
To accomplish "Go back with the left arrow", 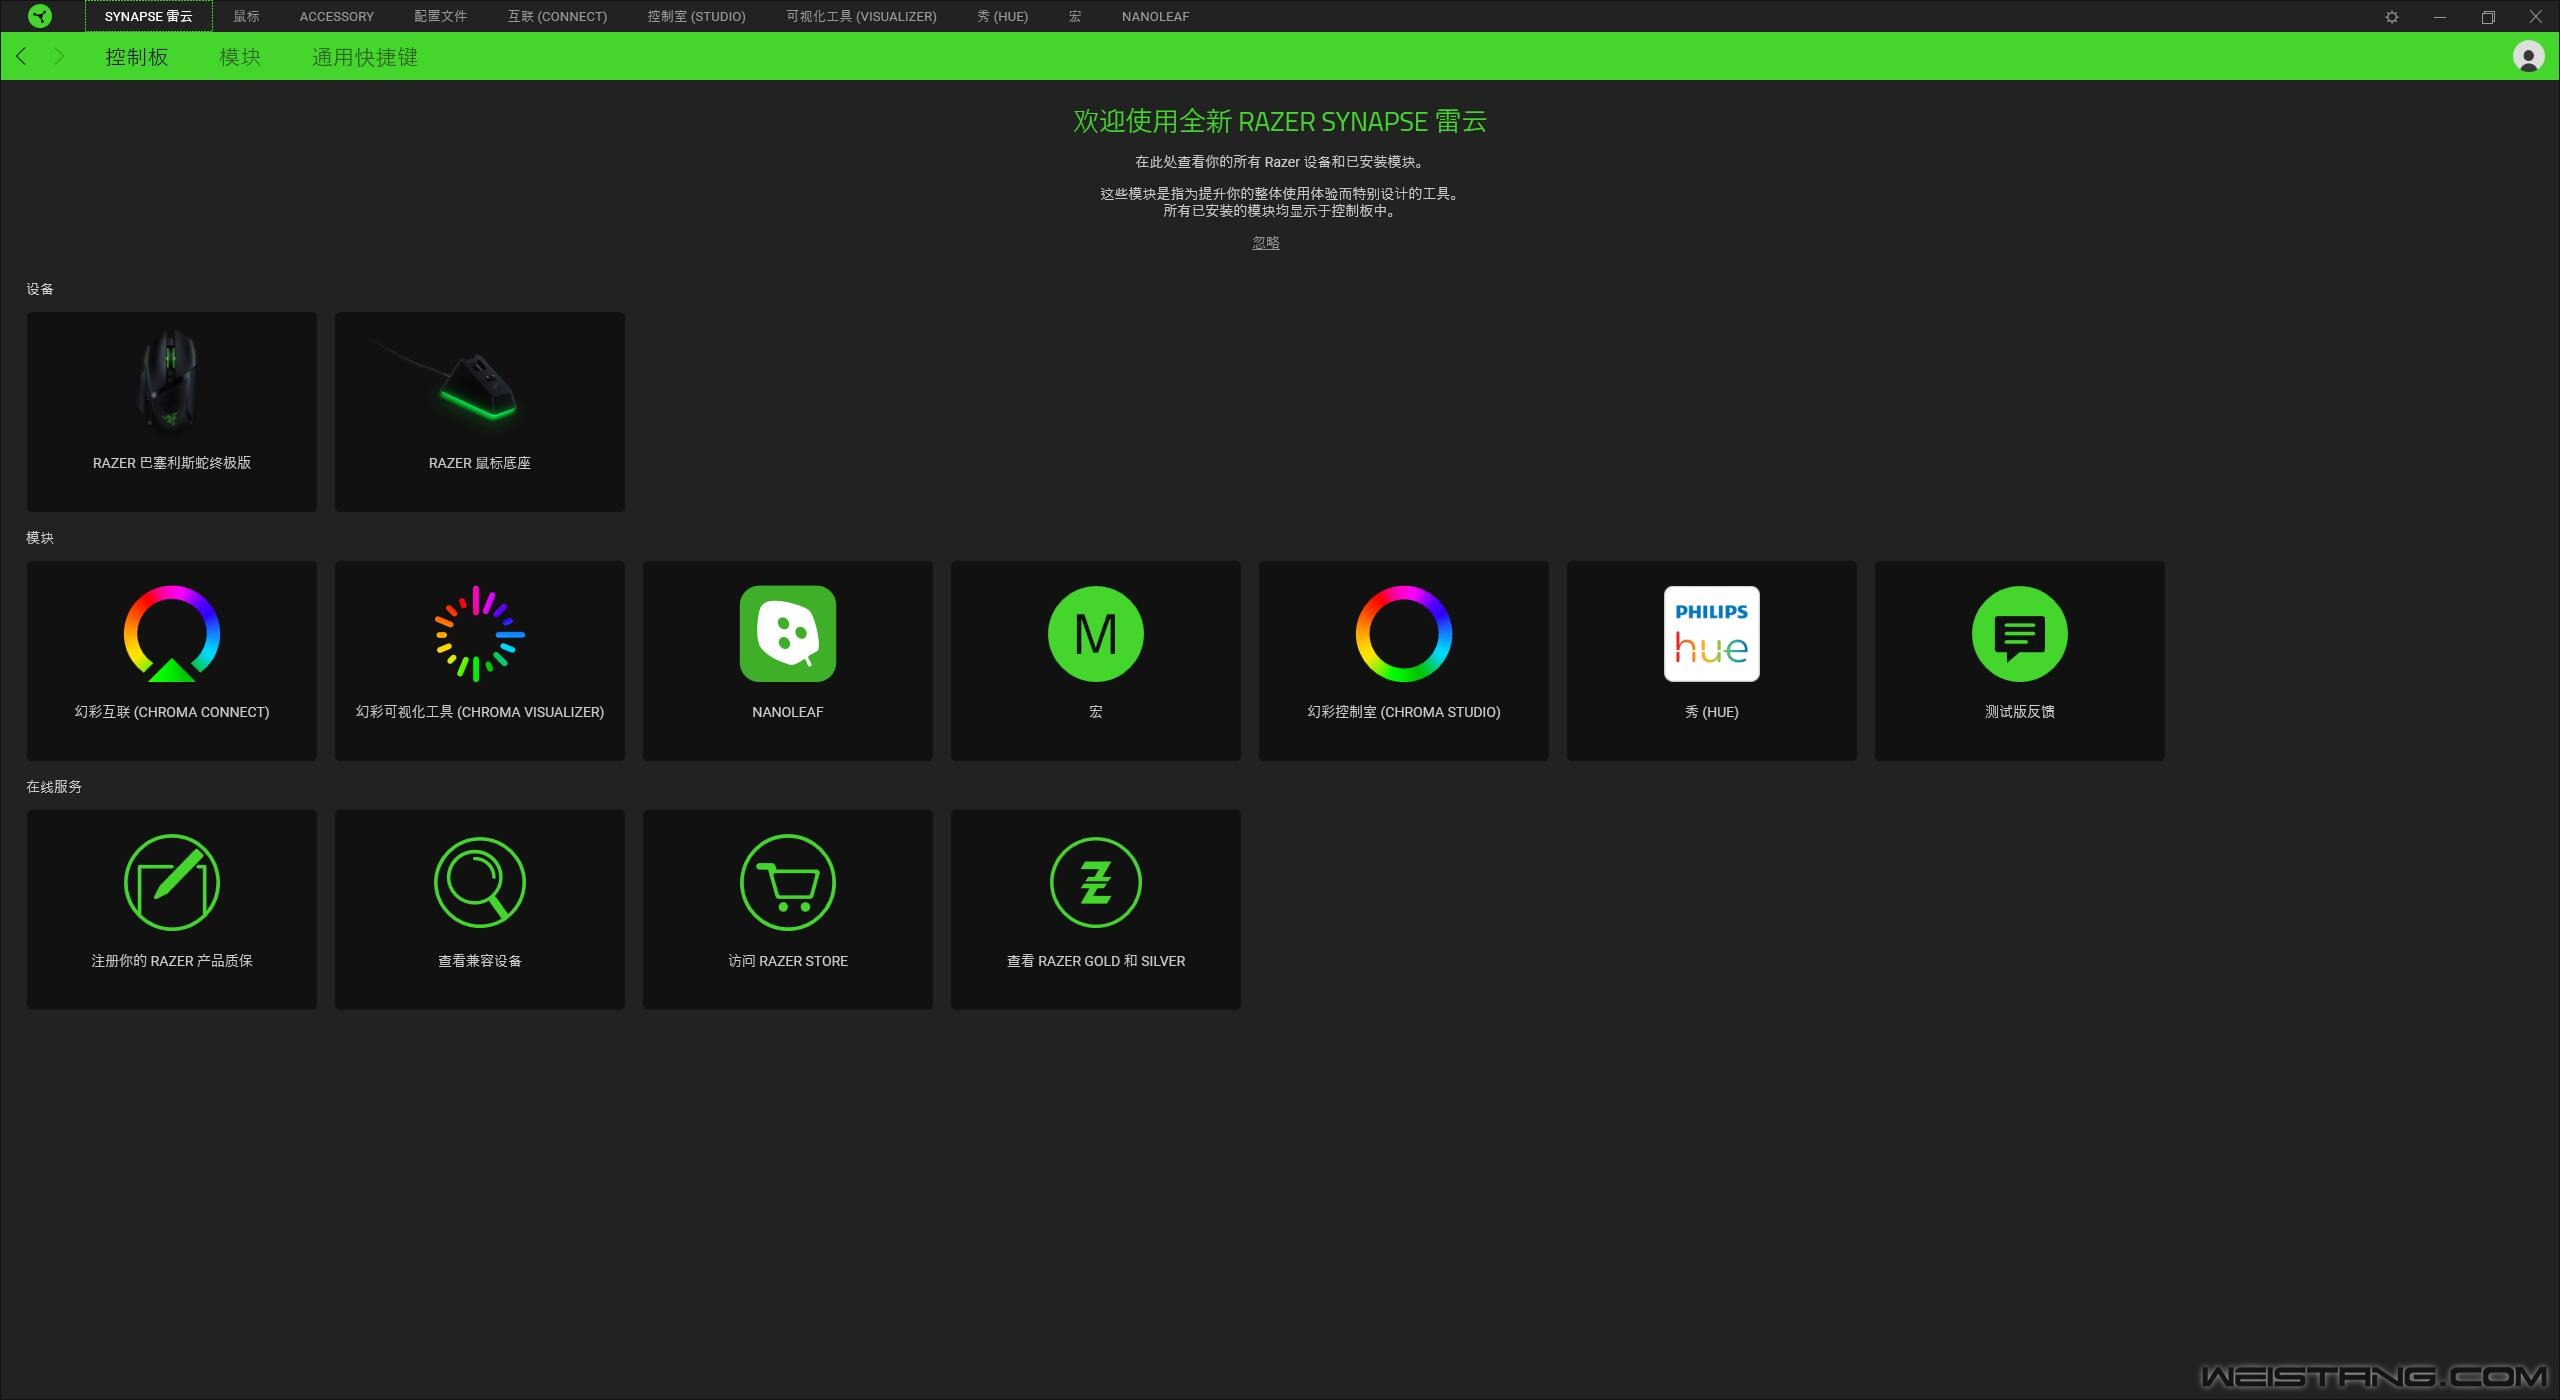I will pyautogui.click(x=22, y=57).
